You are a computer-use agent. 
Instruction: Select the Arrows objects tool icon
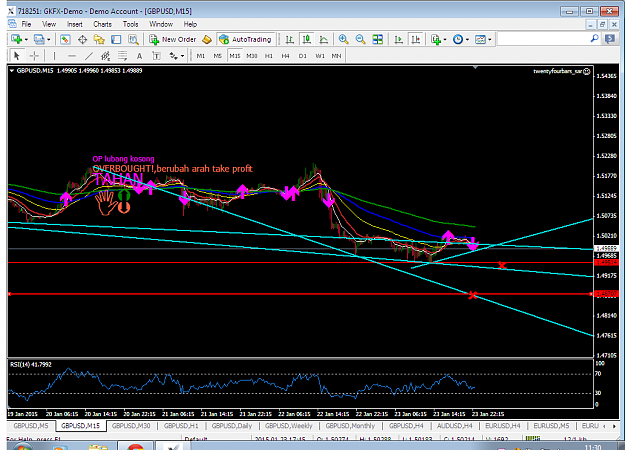click(173, 56)
